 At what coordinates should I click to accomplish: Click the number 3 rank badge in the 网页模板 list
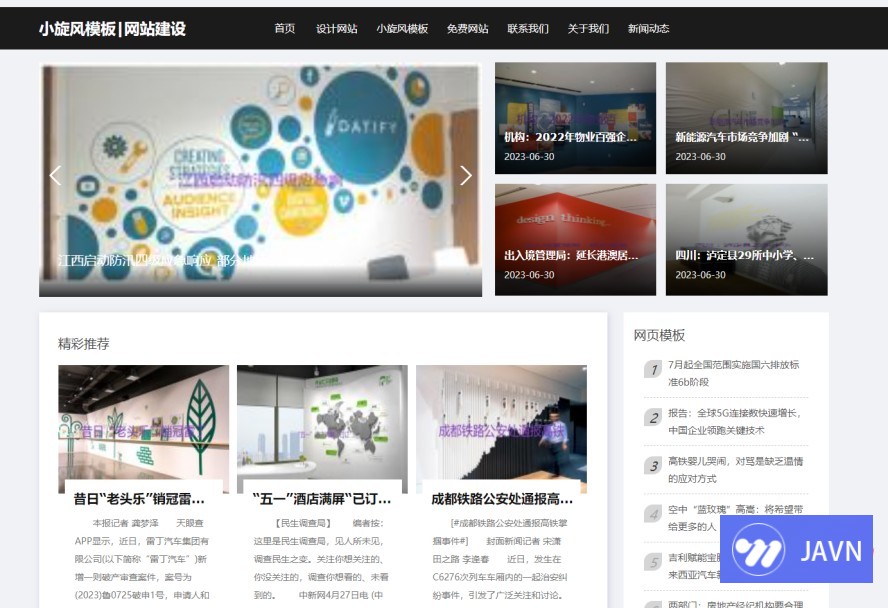pos(654,466)
